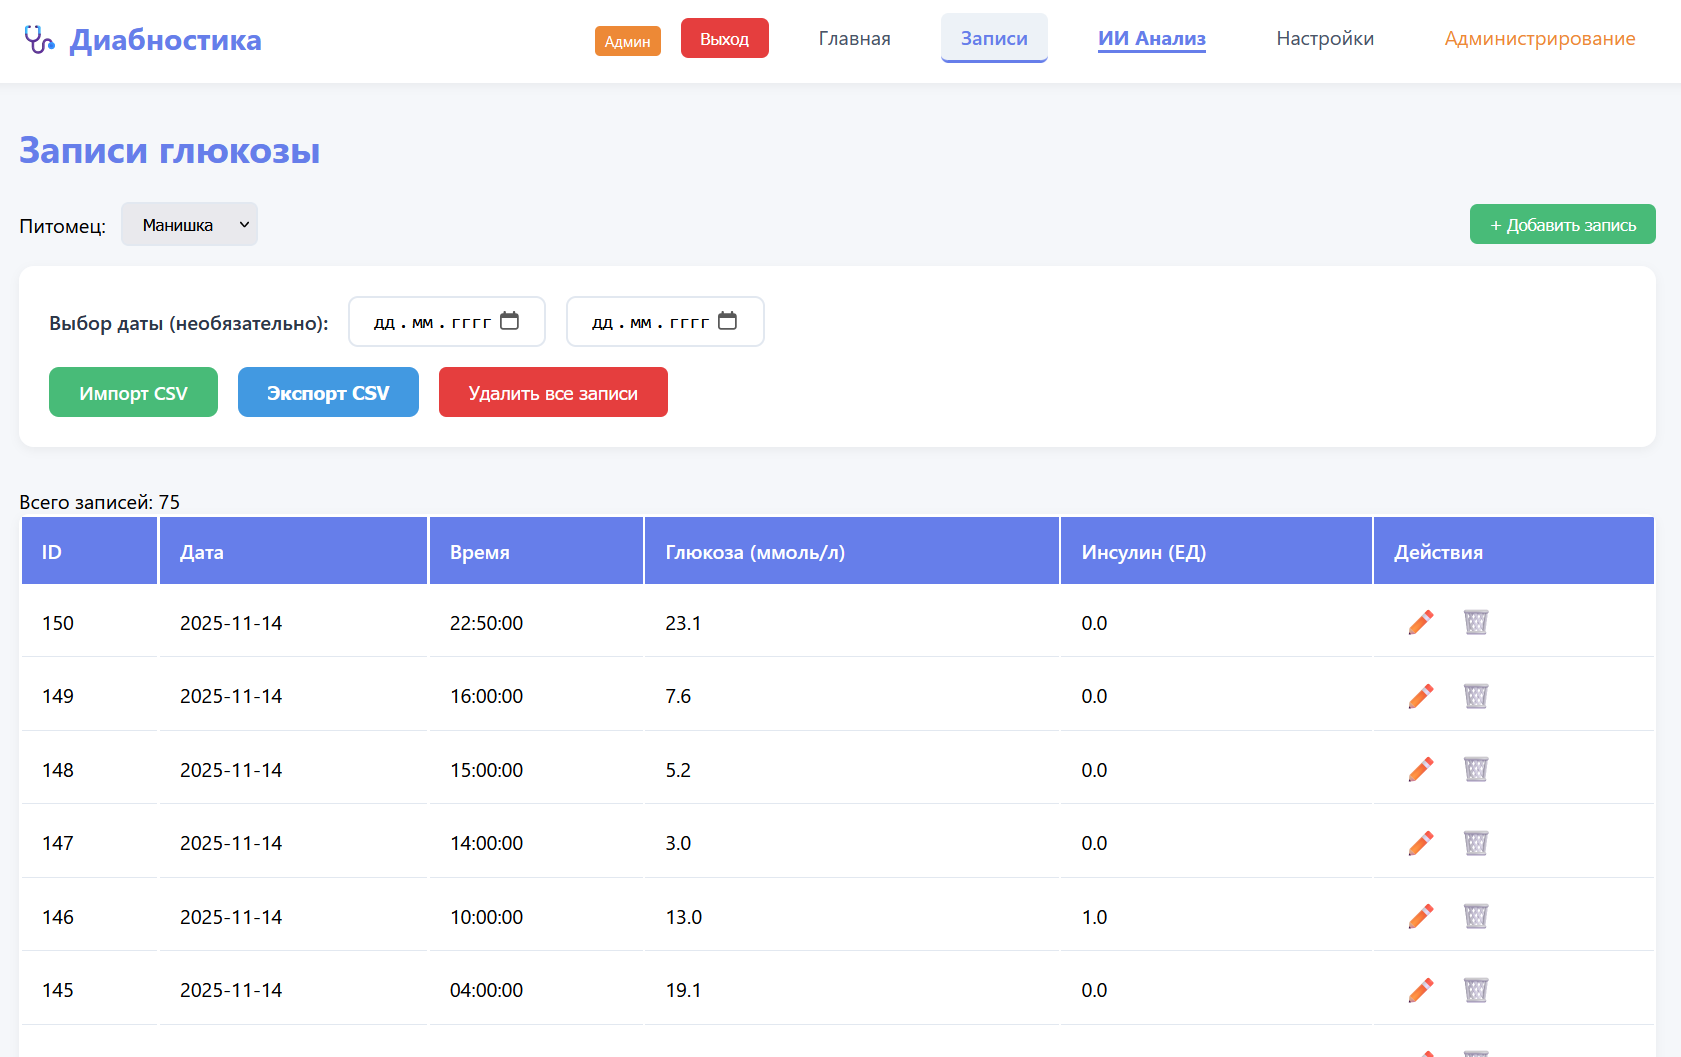Image resolution: width=1681 pixels, height=1057 pixels.
Task: Edit record 149 with pencil icon
Action: 1420,696
